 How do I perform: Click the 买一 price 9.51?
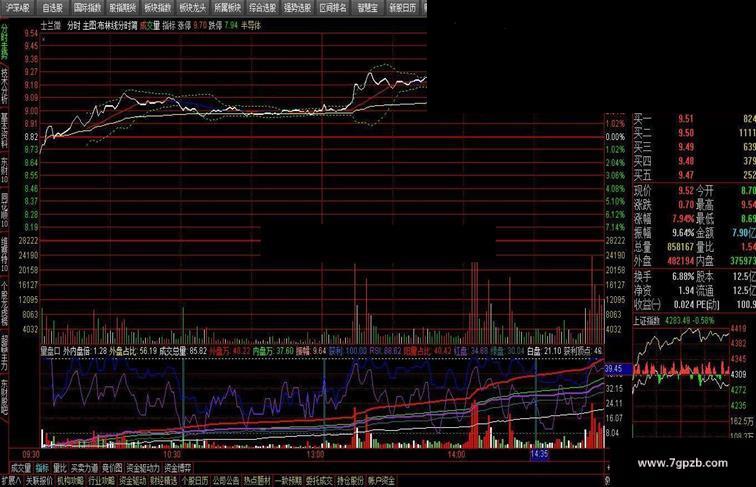686,119
